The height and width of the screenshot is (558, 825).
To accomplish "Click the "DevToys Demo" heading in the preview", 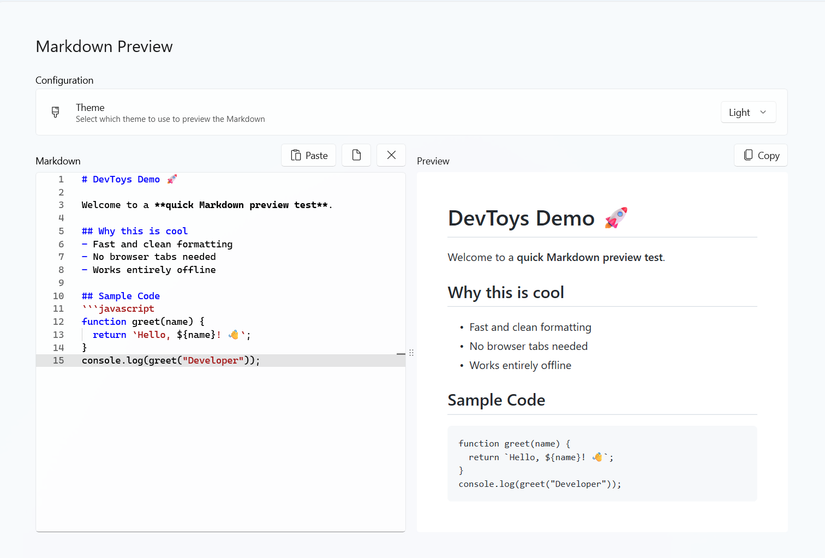I will coord(521,218).
